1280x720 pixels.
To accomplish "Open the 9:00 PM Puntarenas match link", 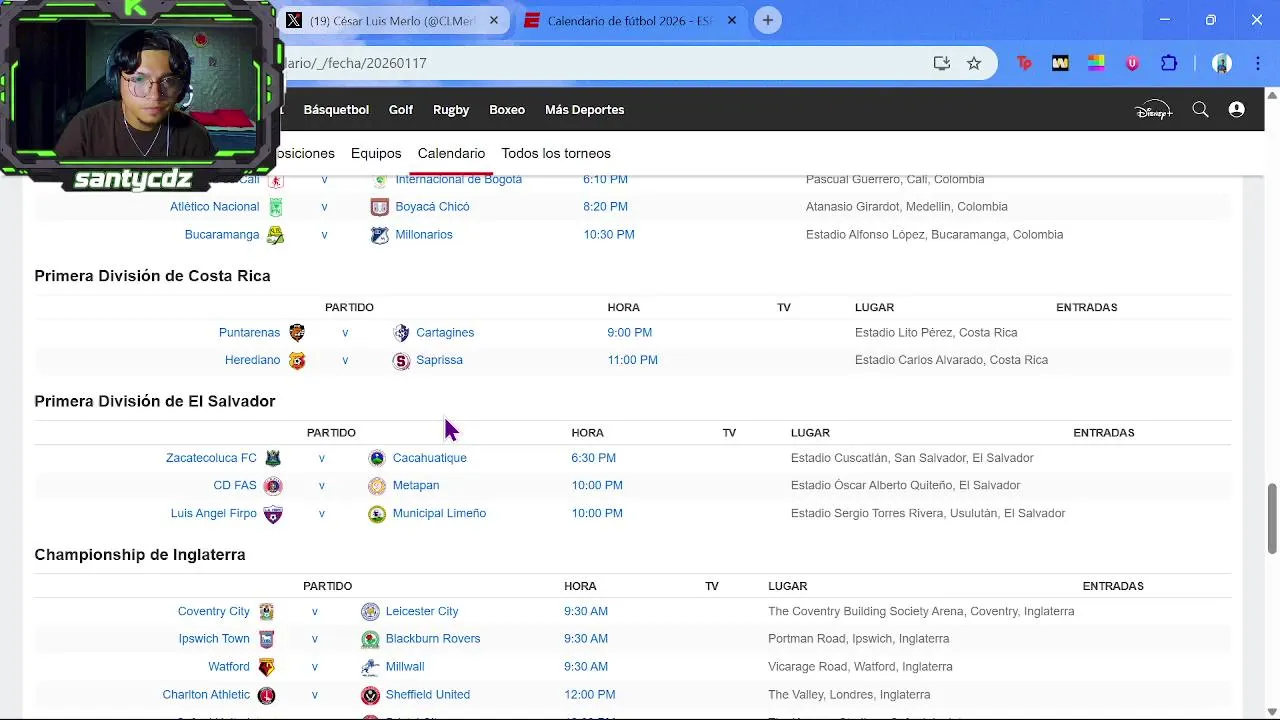I will [x=629, y=332].
